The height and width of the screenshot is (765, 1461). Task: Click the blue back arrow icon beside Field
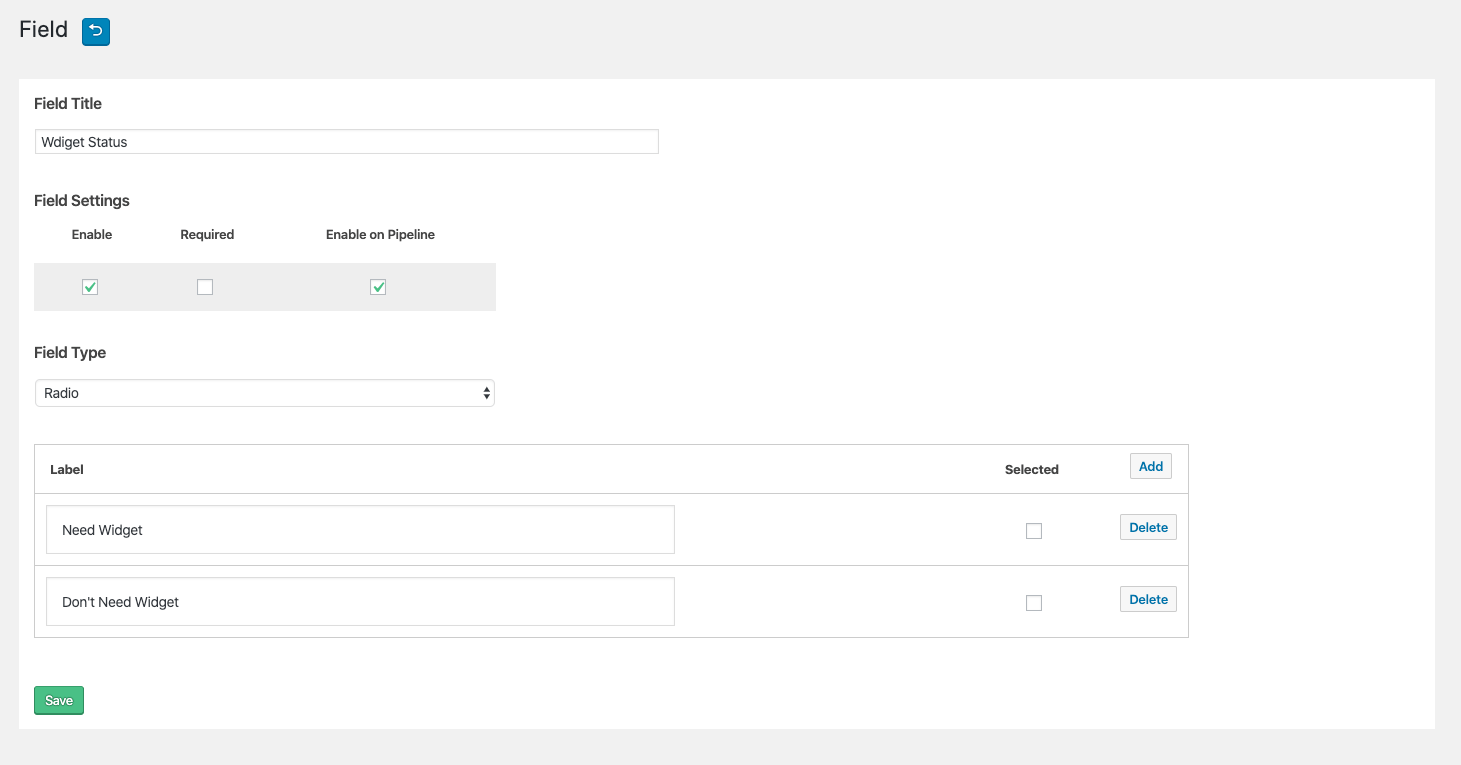[96, 32]
